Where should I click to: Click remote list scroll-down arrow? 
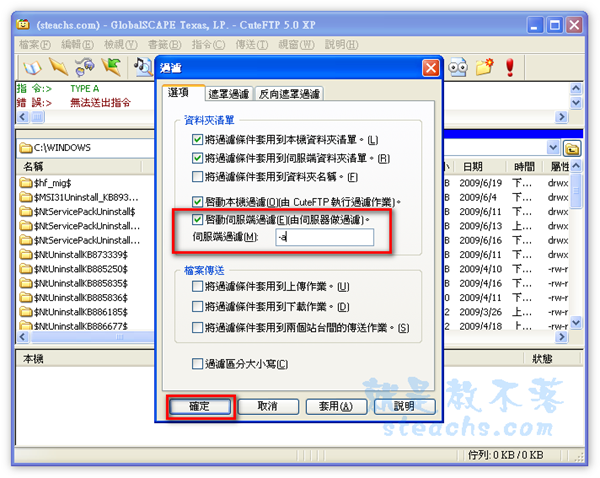coord(576,323)
